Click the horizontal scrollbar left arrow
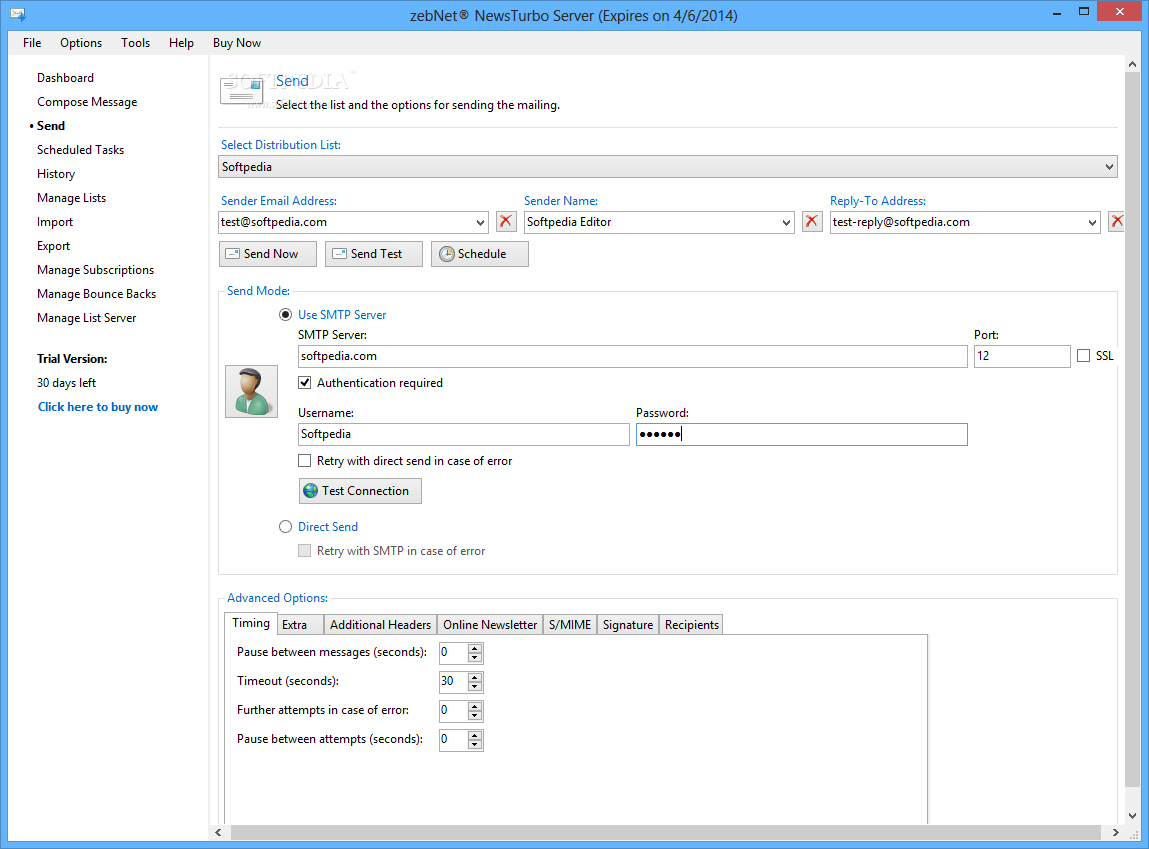The image size is (1149, 849). click(x=218, y=833)
